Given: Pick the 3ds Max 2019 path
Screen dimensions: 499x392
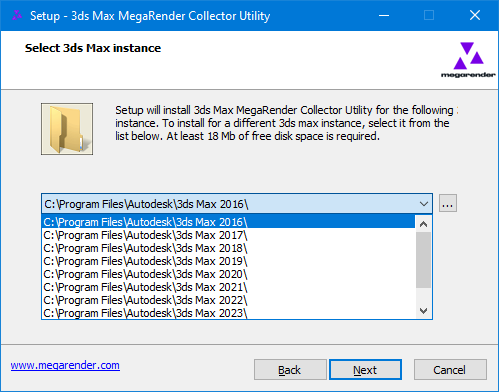Looking at the screenshot, I should [228, 261].
